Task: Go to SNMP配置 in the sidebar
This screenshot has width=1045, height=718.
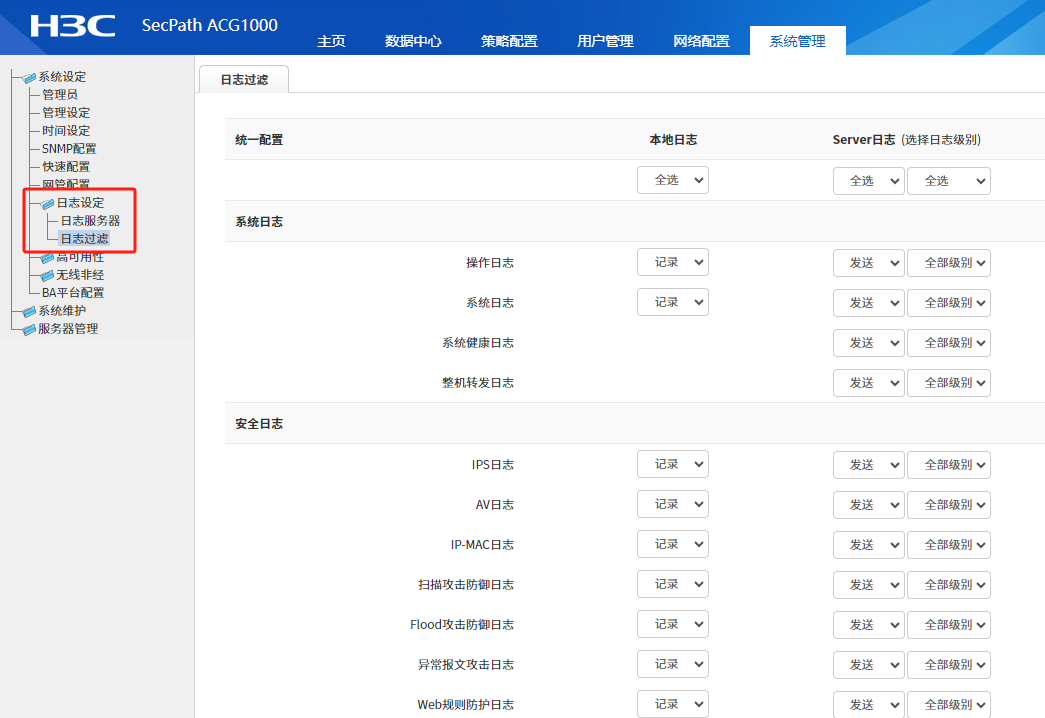Action: (69, 149)
